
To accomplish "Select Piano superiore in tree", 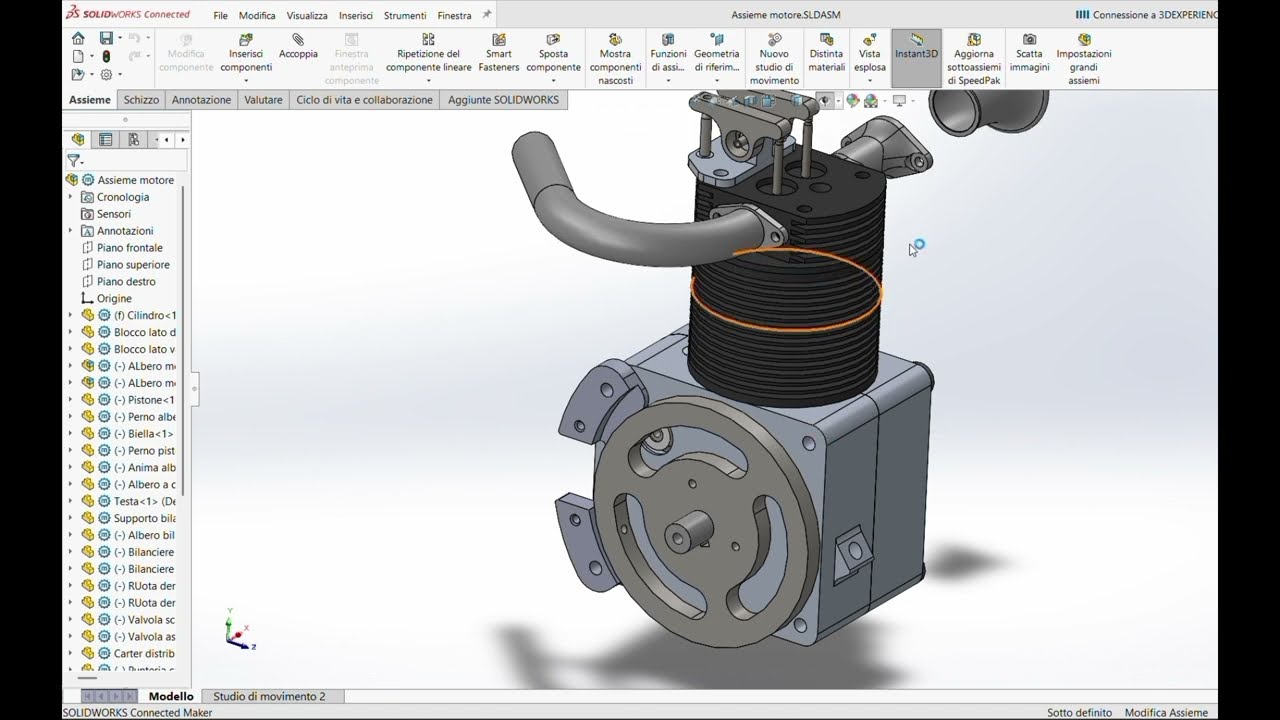I will 133,265.
